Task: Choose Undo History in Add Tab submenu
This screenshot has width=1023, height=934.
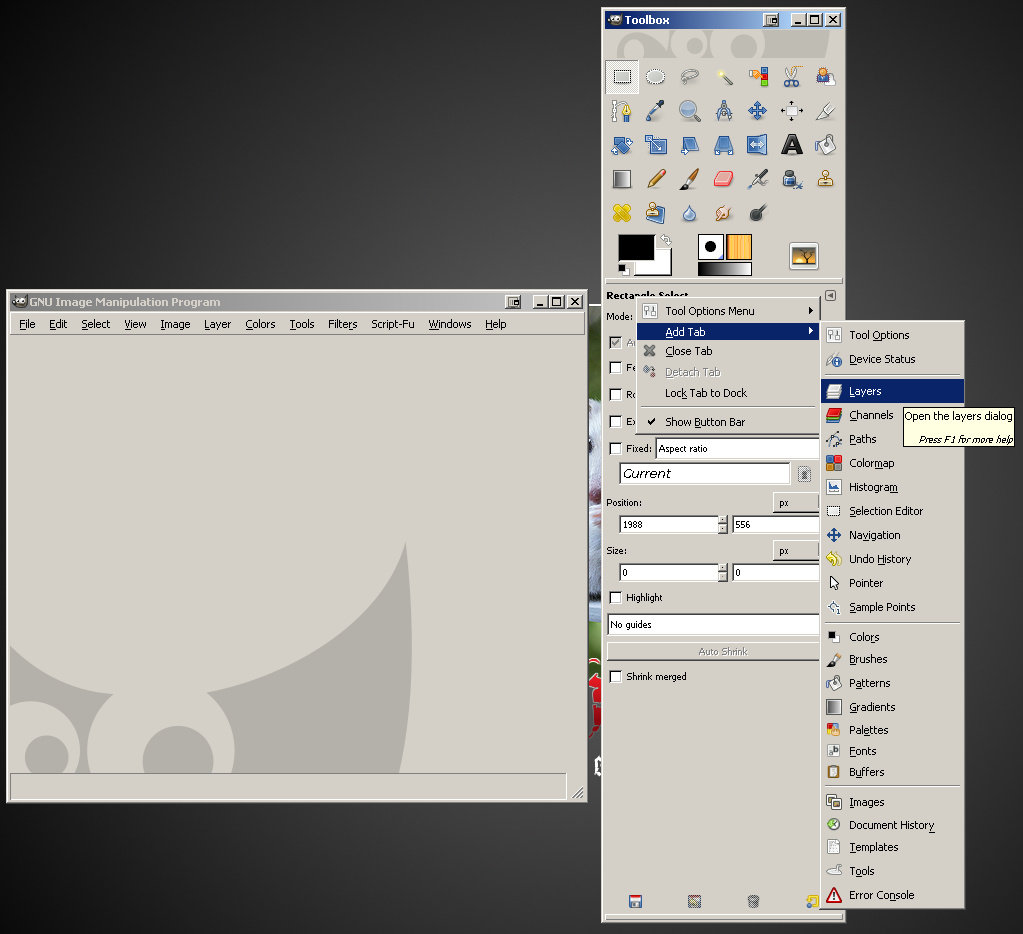Action: point(893,559)
